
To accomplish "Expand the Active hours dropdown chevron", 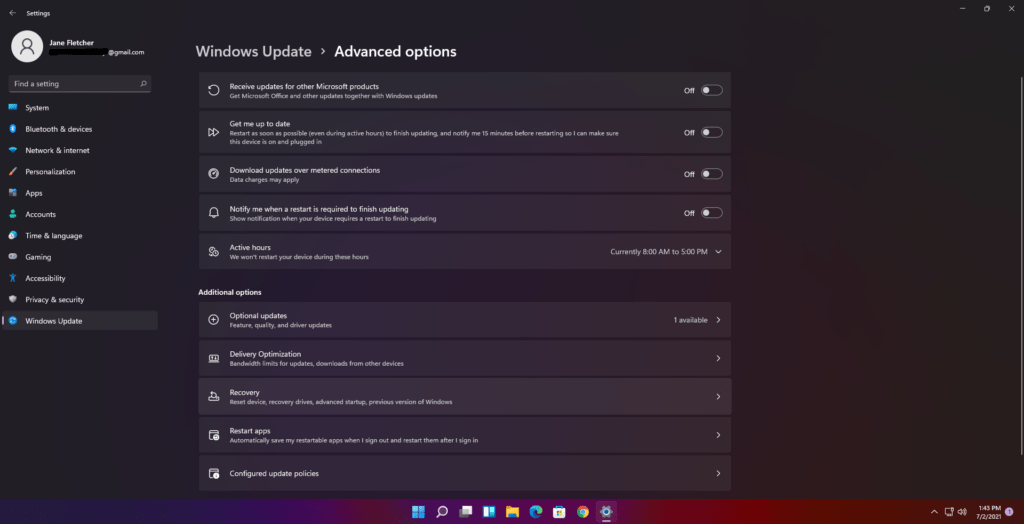I will pyautogui.click(x=718, y=252).
